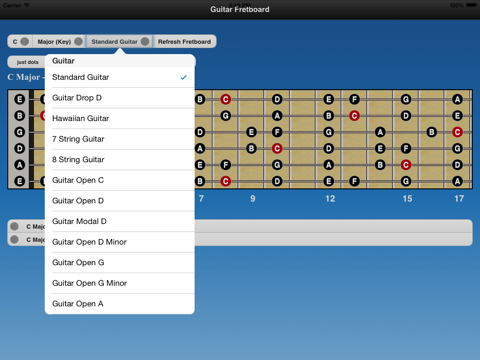This screenshot has height=360, width=480.
Task: Click the red C note at 15th fret A string
Action: click(x=406, y=165)
